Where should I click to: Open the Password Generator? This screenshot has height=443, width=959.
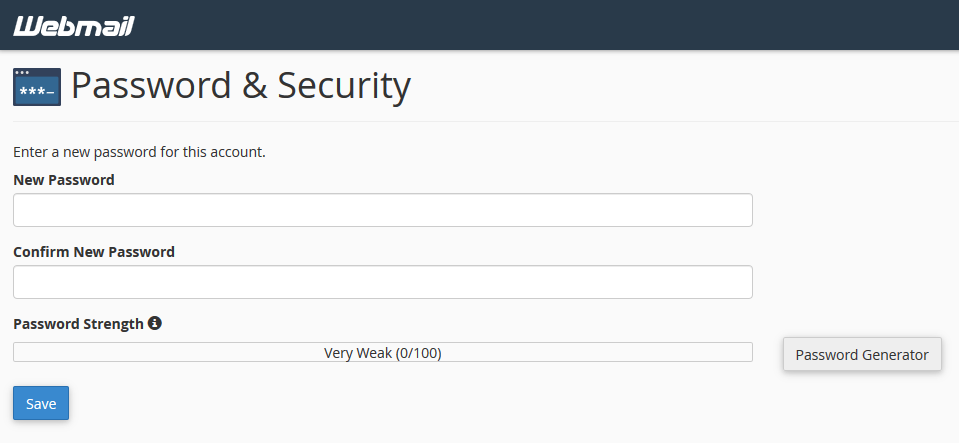(x=862, y=354)
